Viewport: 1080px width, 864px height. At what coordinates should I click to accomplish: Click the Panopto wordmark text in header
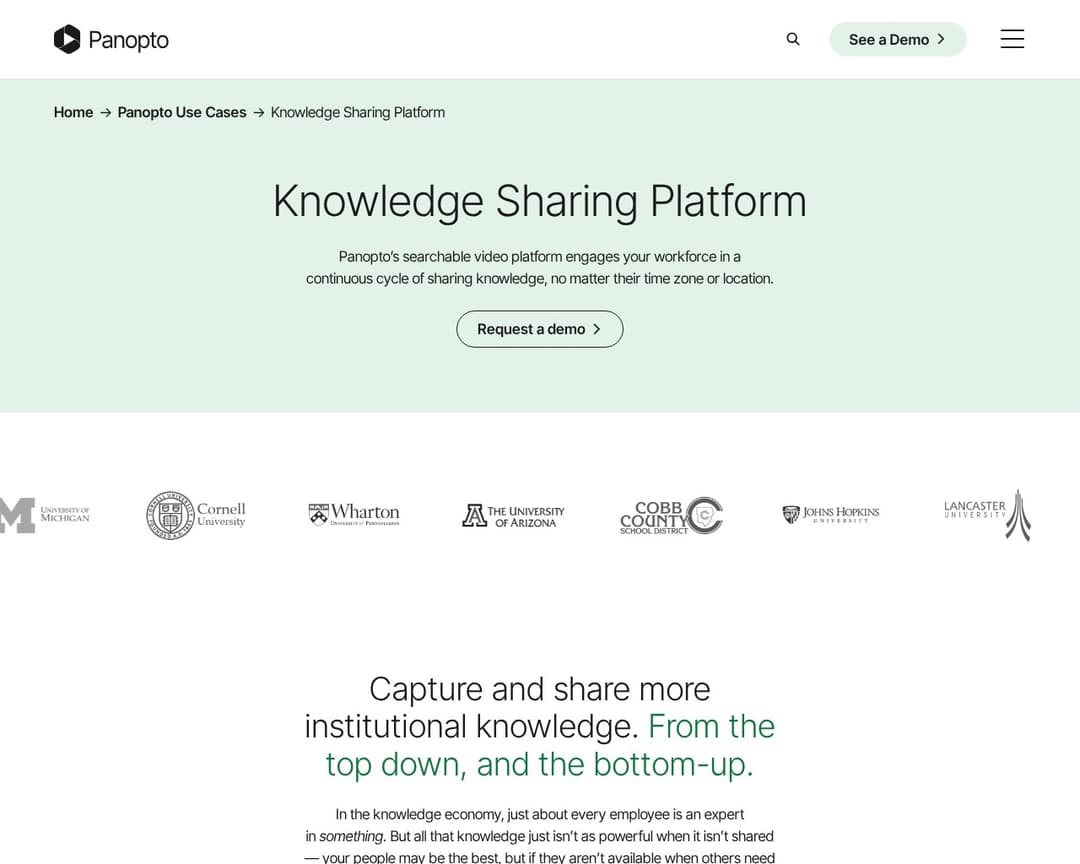[128, 40]
